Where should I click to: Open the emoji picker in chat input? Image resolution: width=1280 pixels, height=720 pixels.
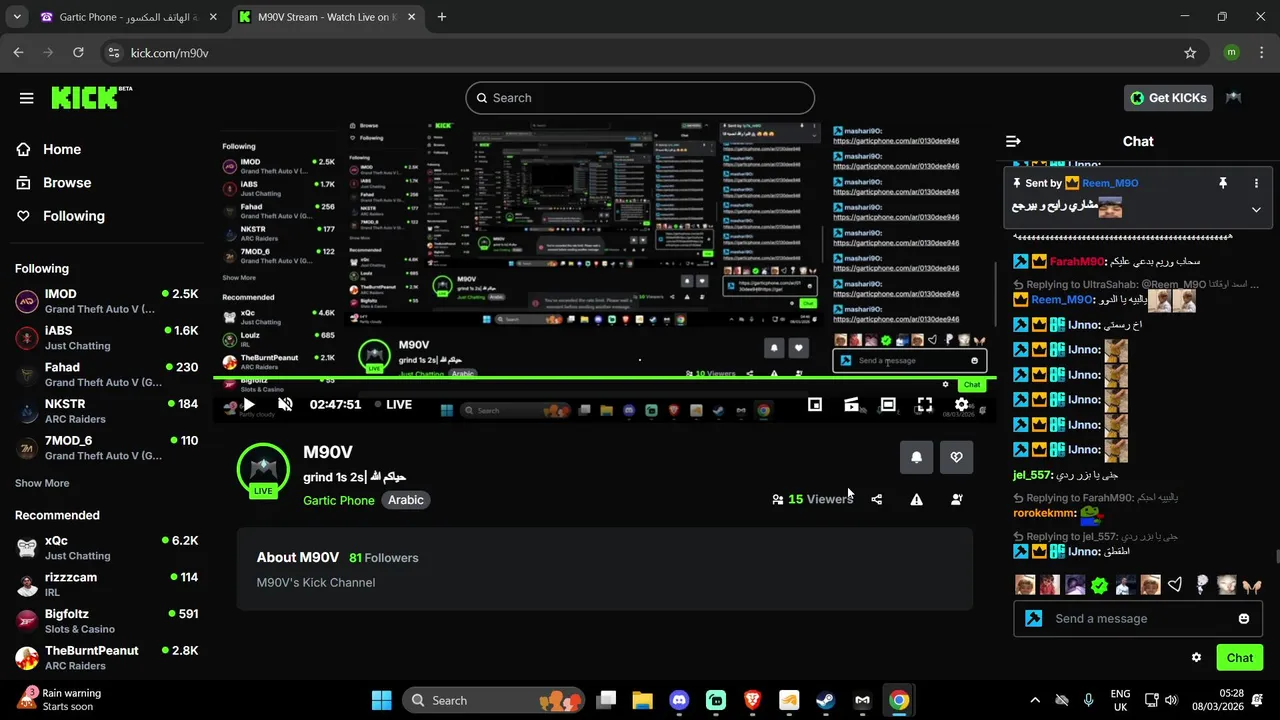tap(1244, 619)
